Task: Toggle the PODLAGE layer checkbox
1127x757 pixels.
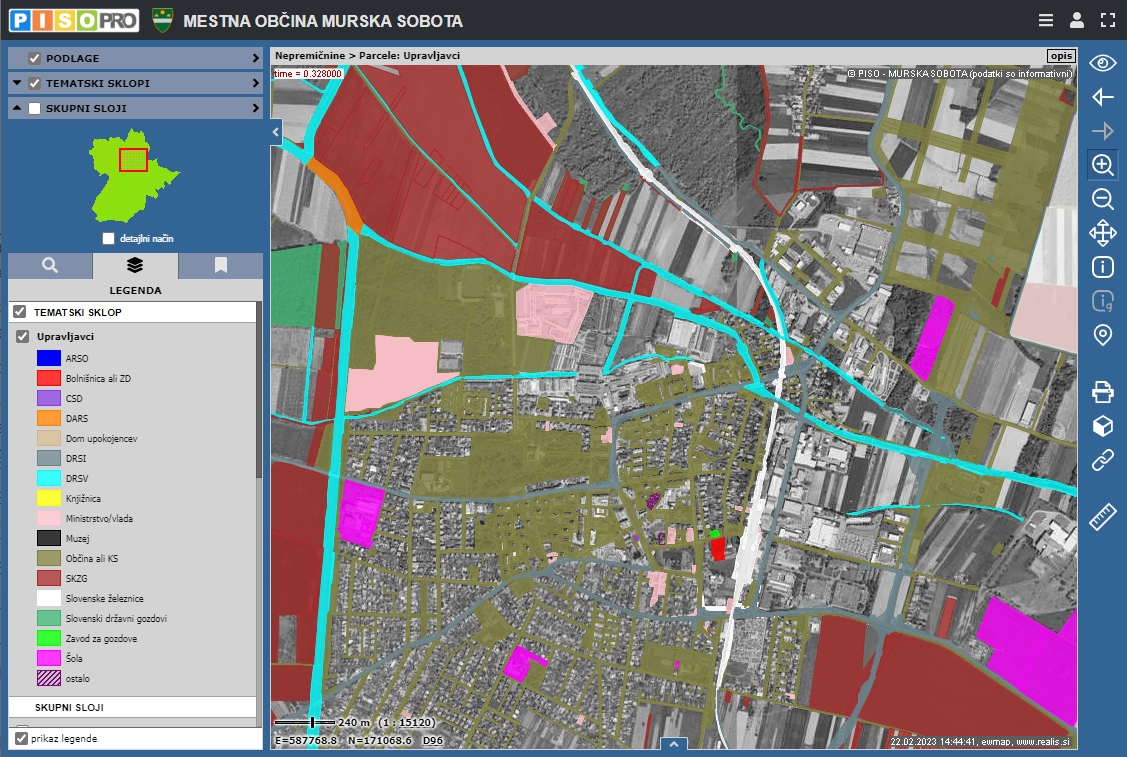Action: click(35, 59)
